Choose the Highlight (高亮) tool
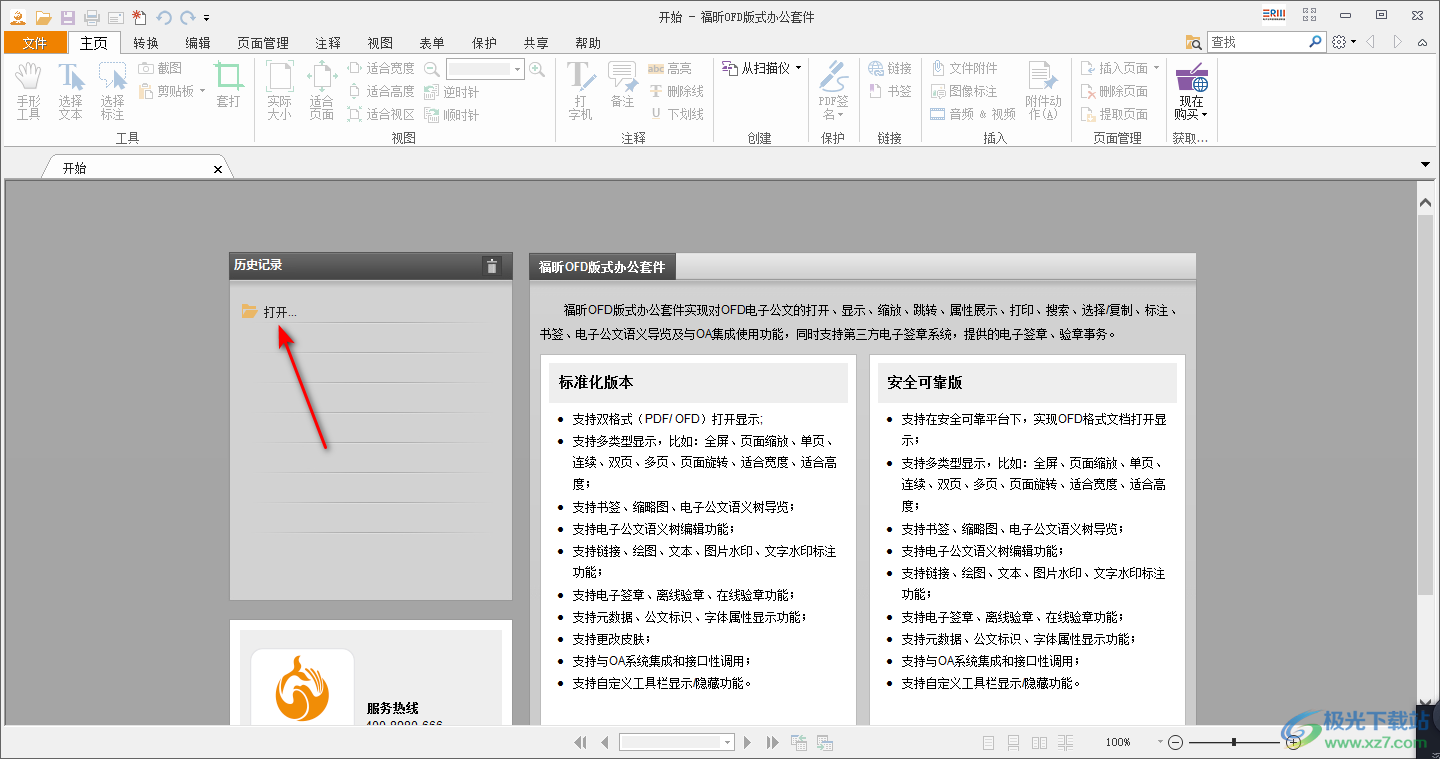 tap(669, 68)
